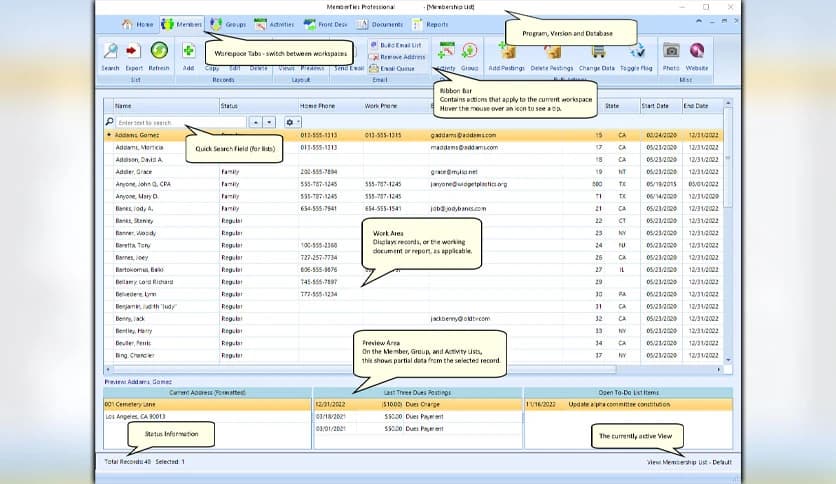Click the Export ribbon icon
836x484 pixels.
pos(133,51)
